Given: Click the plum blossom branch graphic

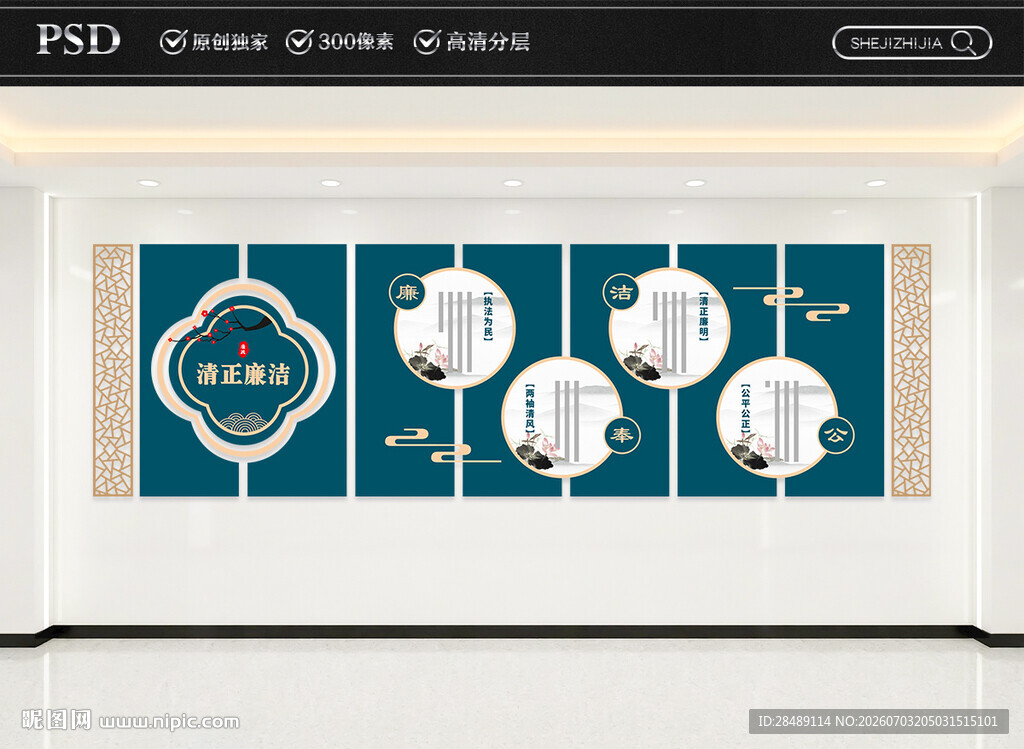Looking at the screenshot, I should pyautogui.click(x=219, y=323).
